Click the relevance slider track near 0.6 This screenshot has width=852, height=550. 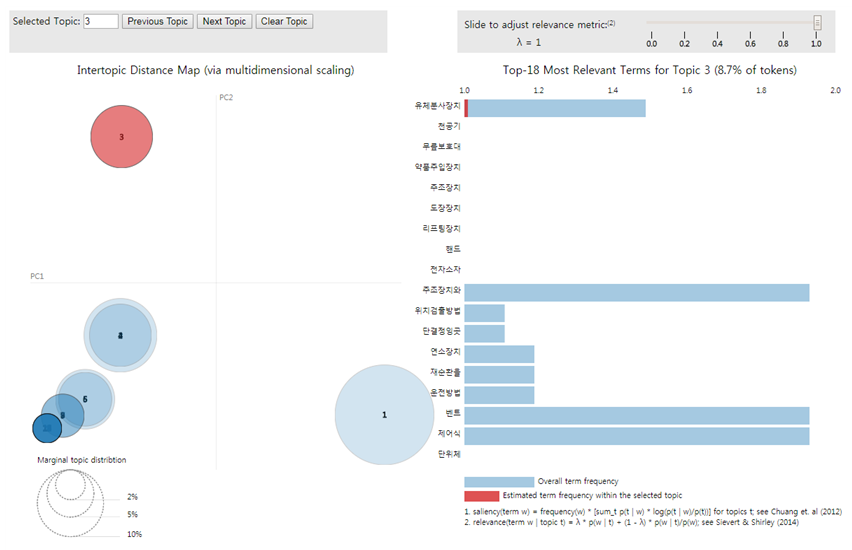tap(750, 23)
